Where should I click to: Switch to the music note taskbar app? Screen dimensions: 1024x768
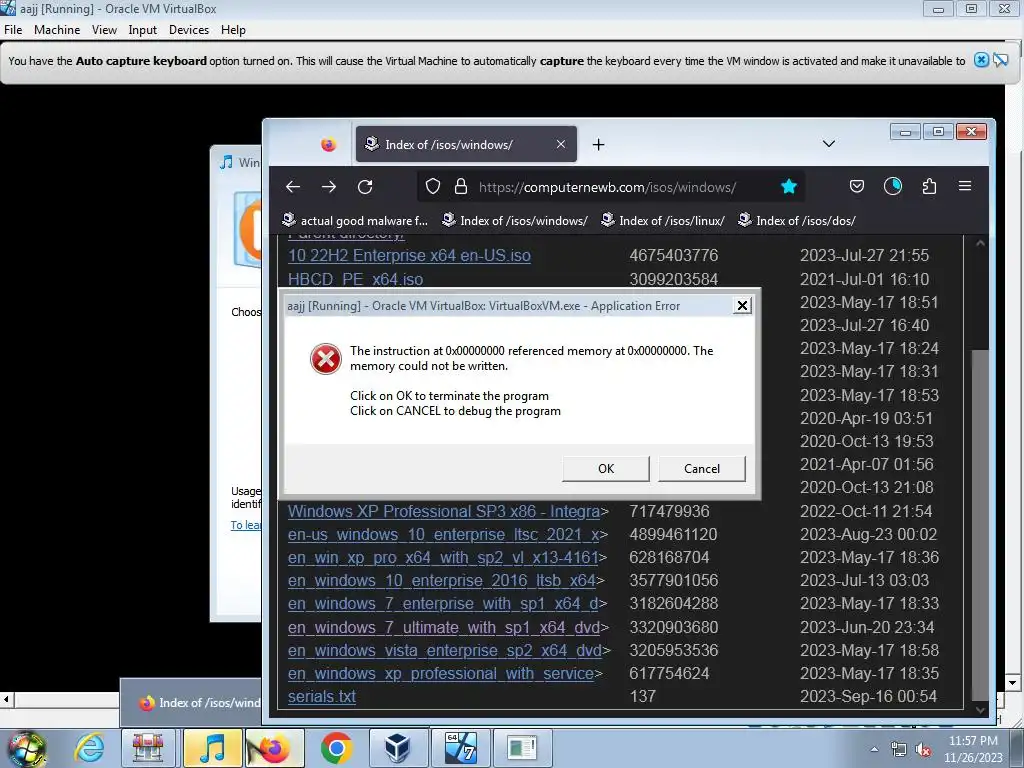[212, 748]
